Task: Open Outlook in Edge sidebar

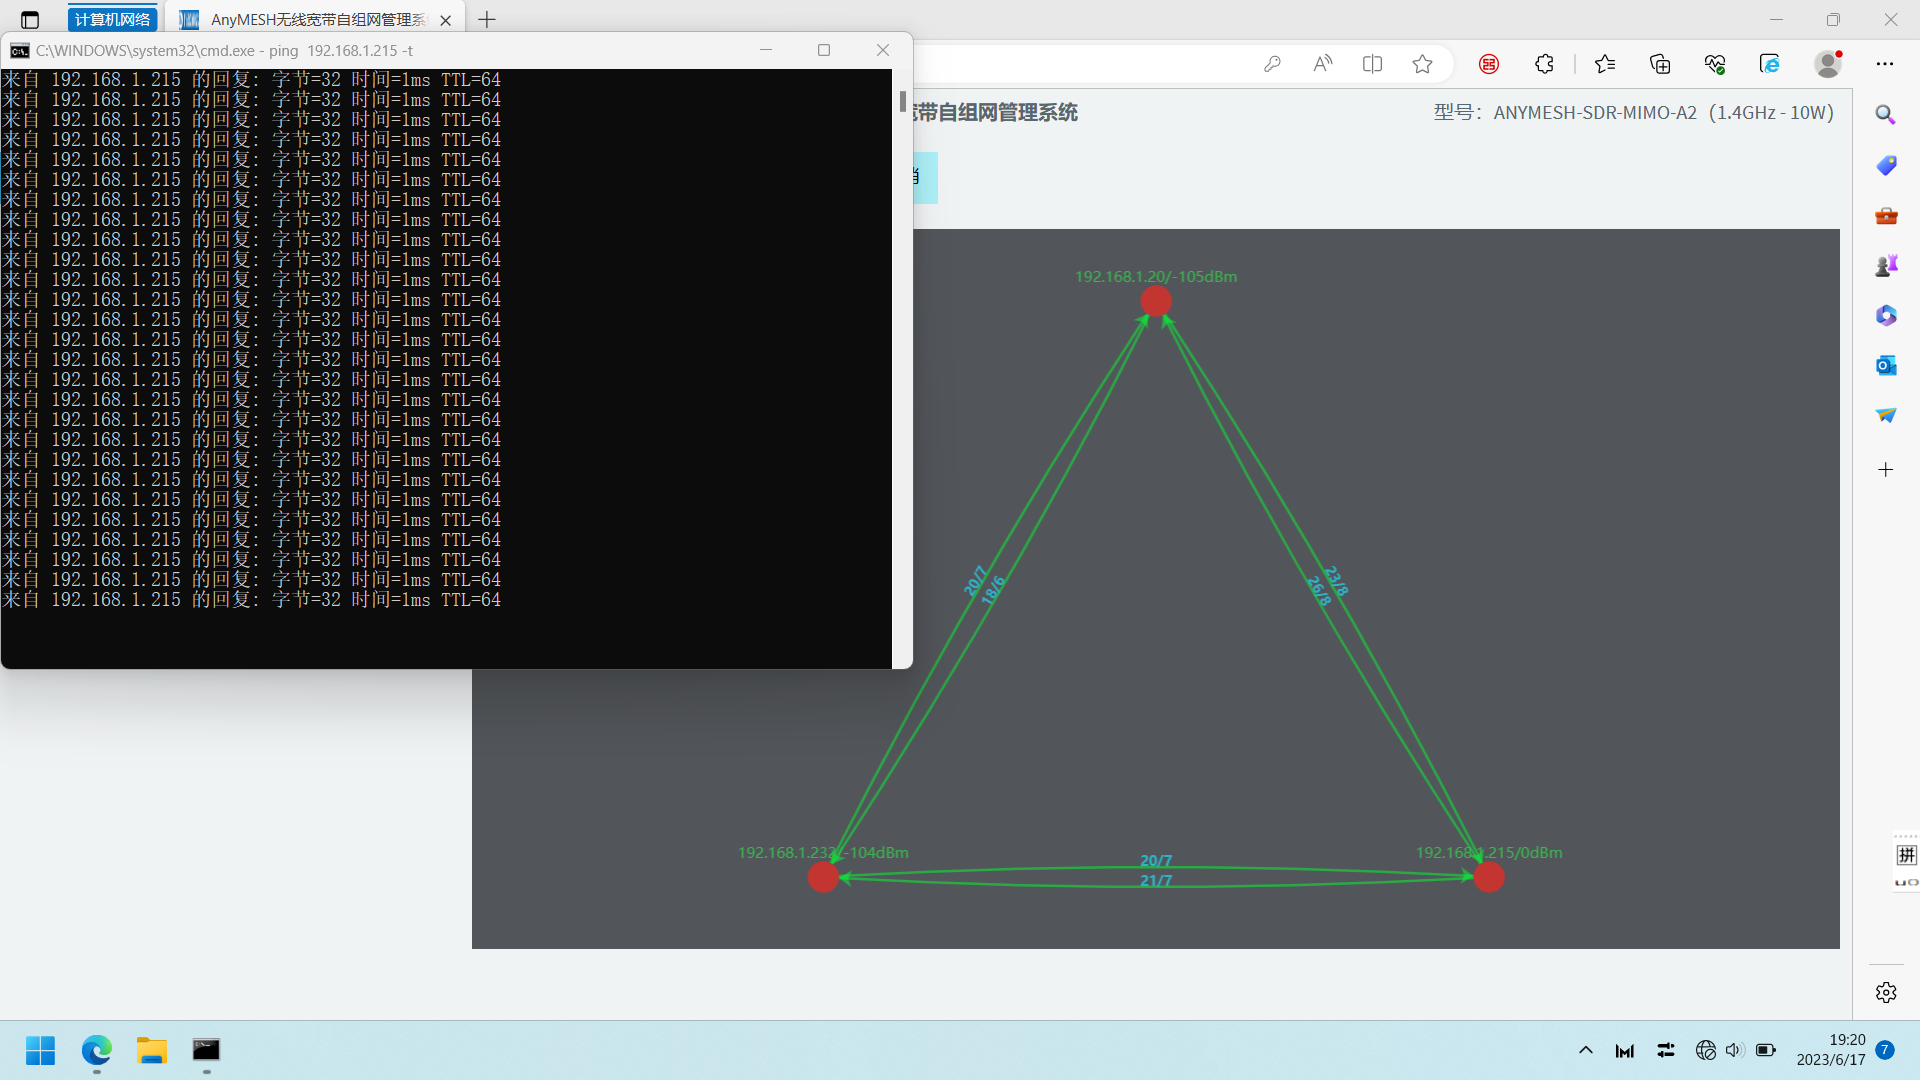Action: [1886, 365]
